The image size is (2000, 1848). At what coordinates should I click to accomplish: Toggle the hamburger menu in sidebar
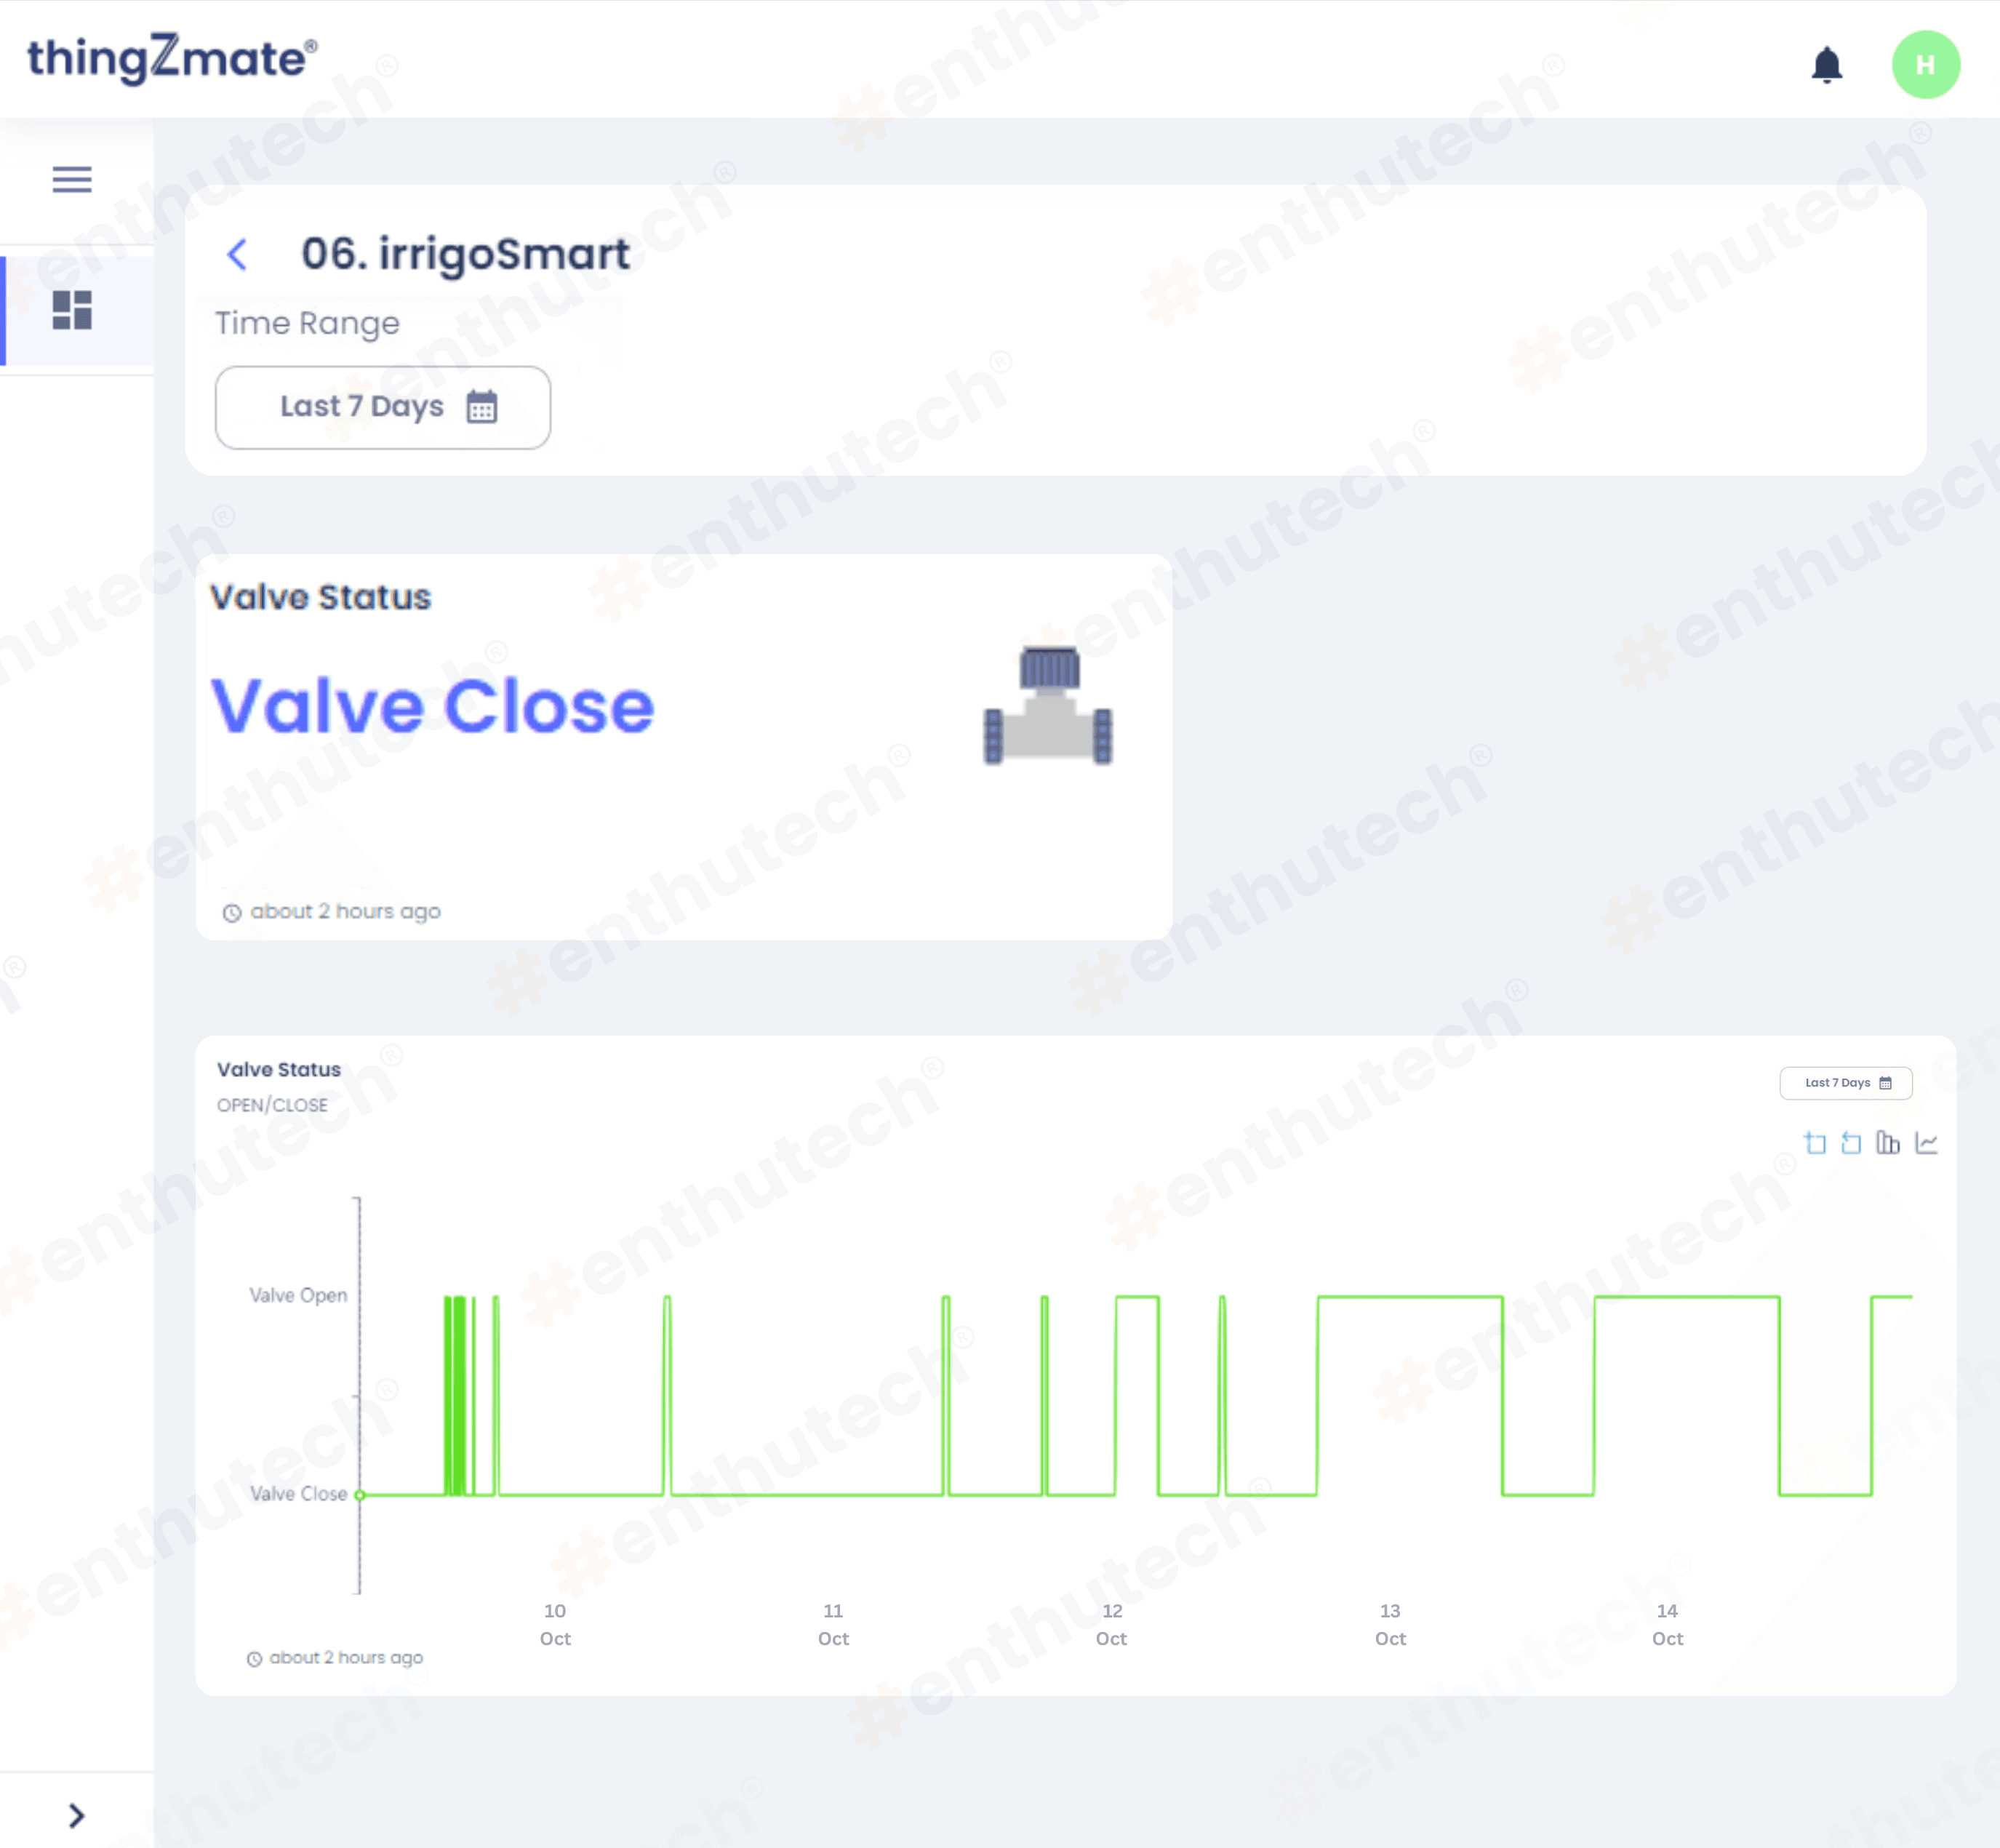tap(72, 179)
